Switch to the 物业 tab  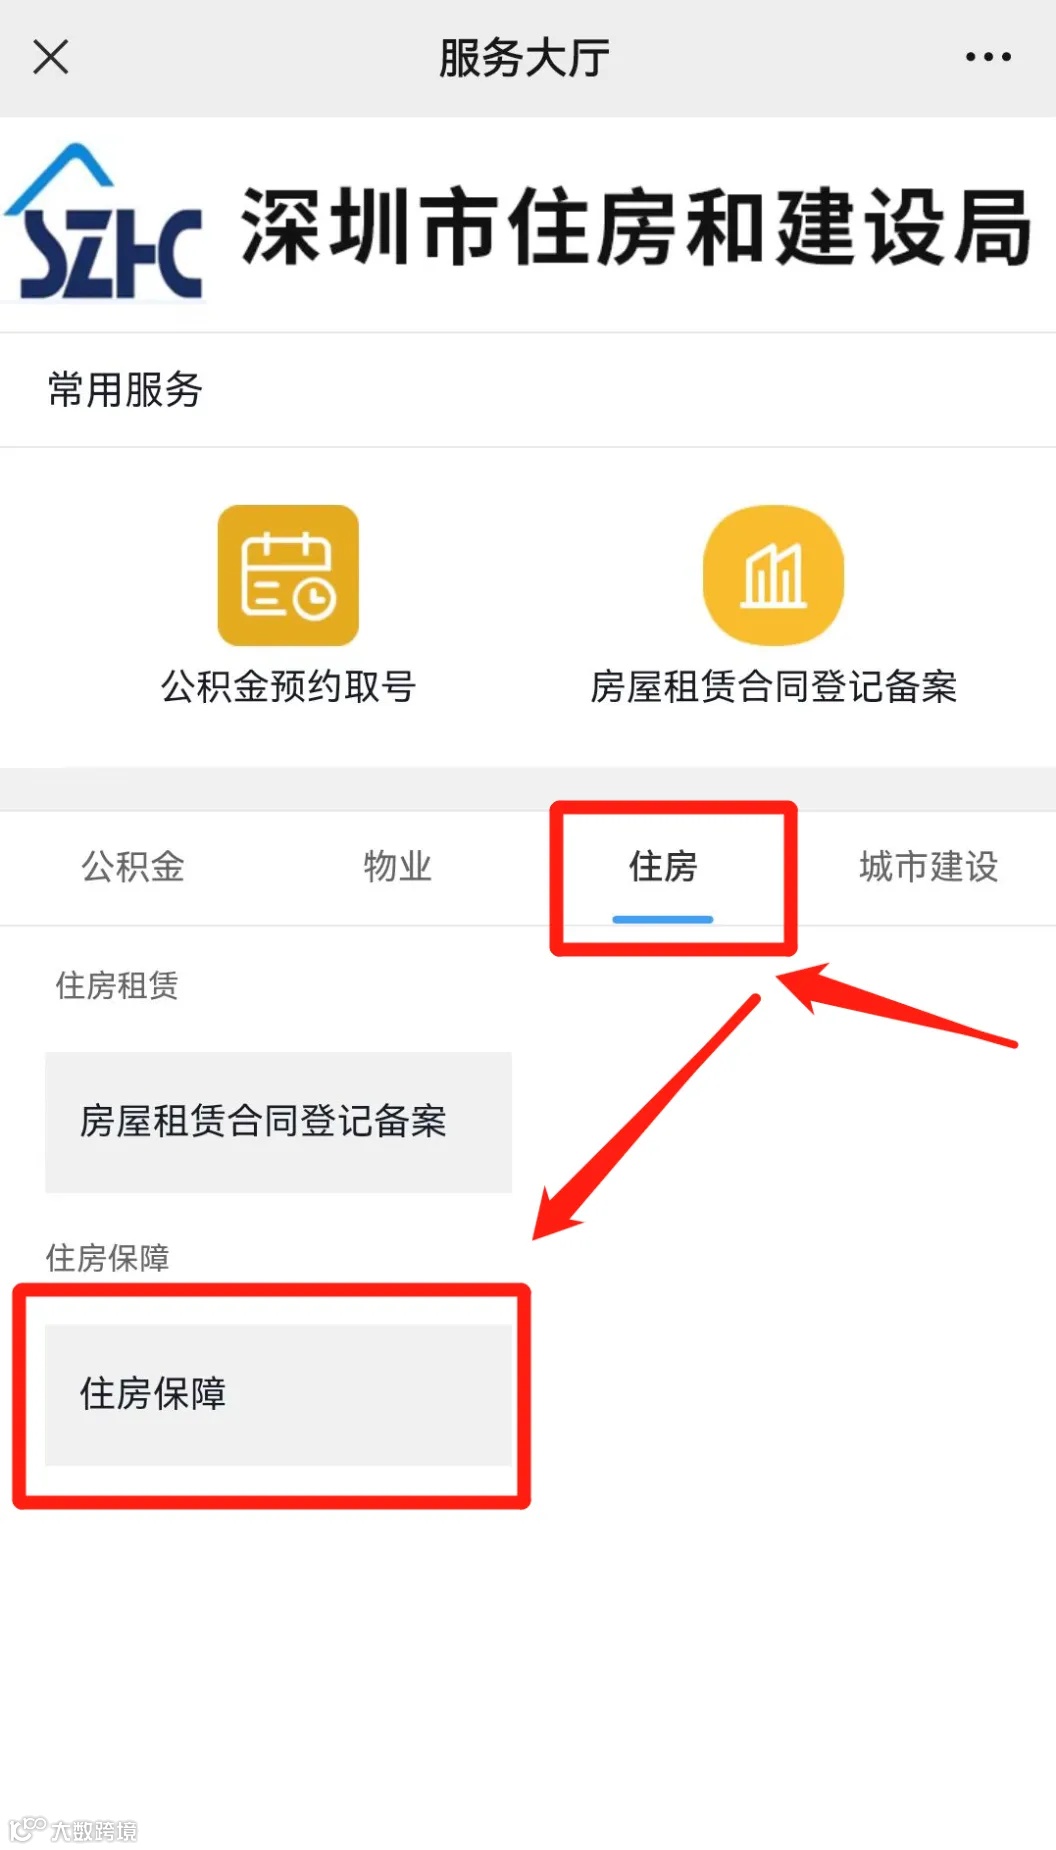click(397, 866)
